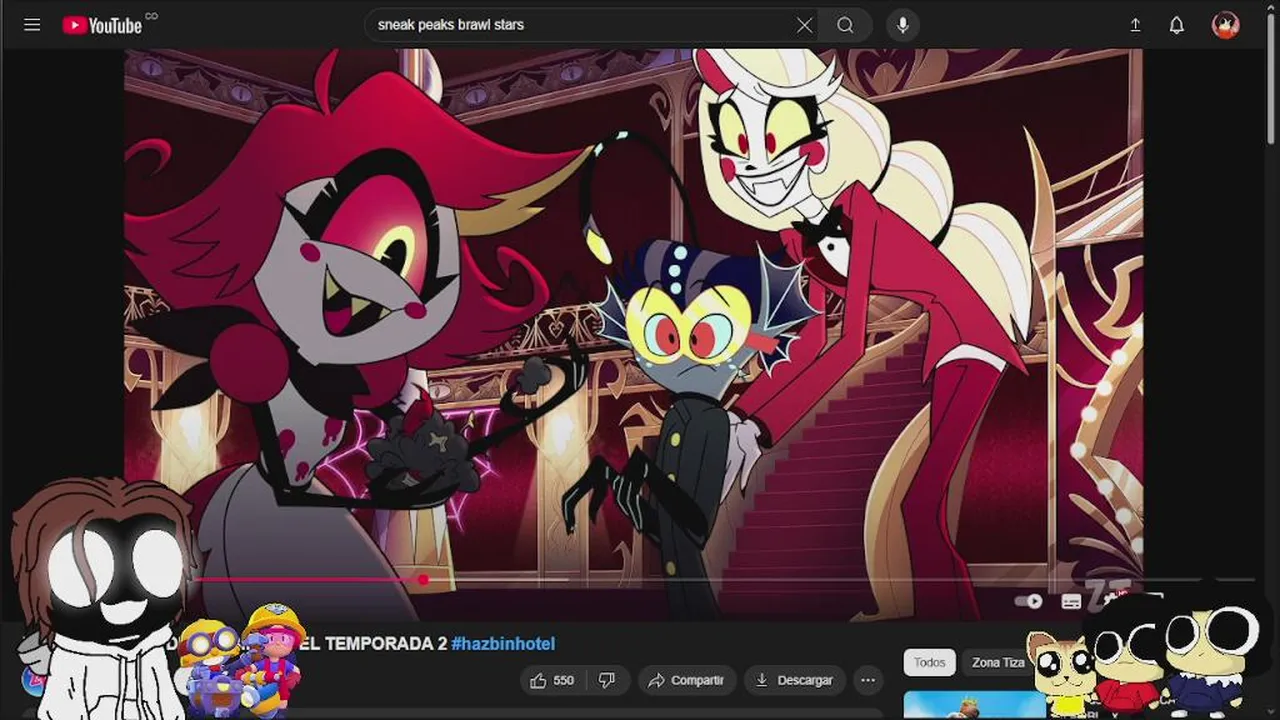Open the YouTube hamburger guide menu

(x=32, y=25)
